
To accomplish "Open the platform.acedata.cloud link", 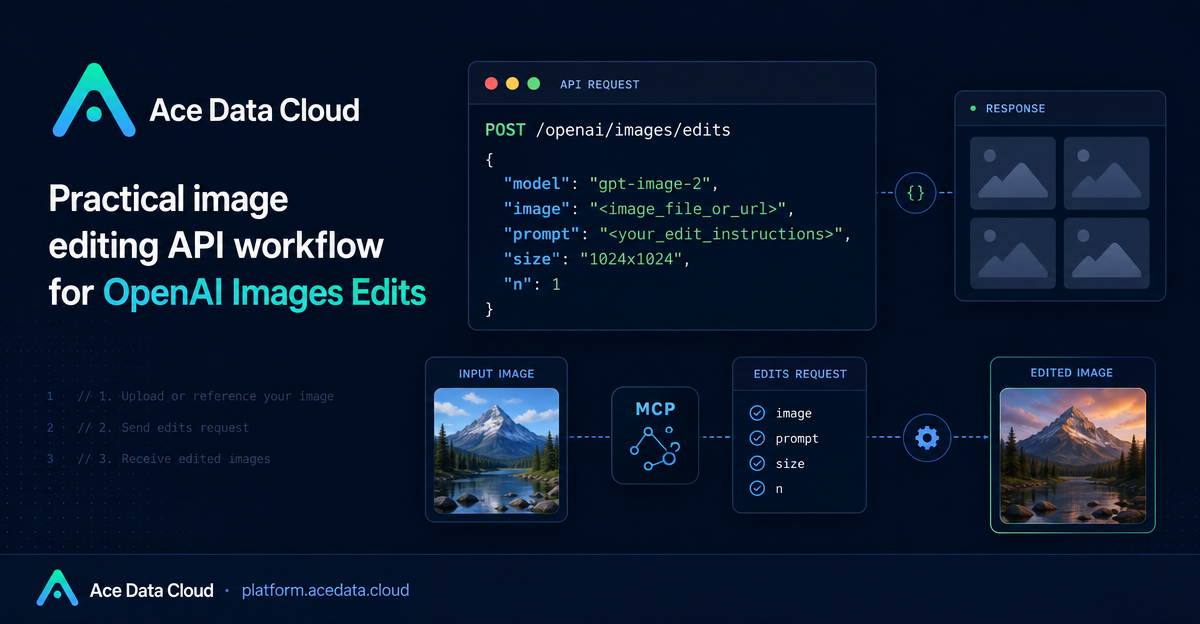I will tap(325, 590).
